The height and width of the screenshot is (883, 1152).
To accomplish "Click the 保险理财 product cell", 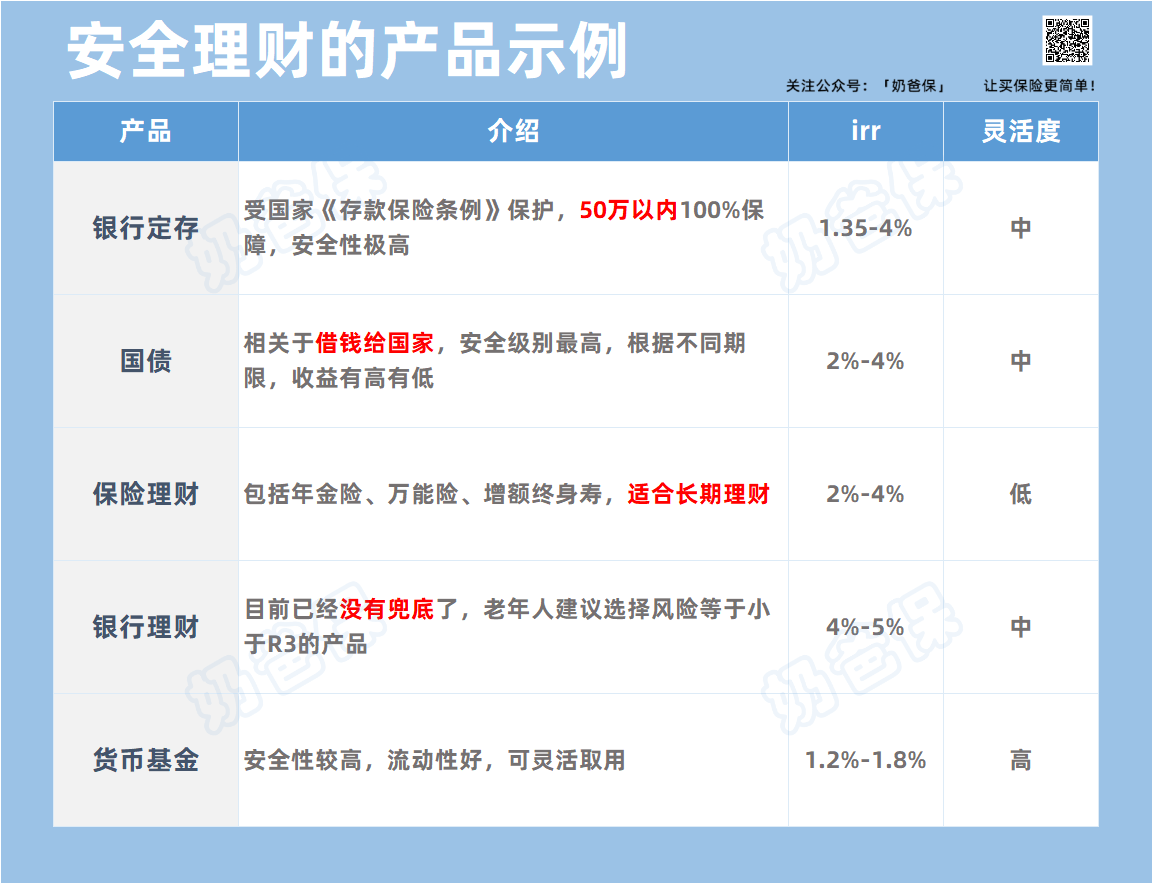I will [146, 494].
